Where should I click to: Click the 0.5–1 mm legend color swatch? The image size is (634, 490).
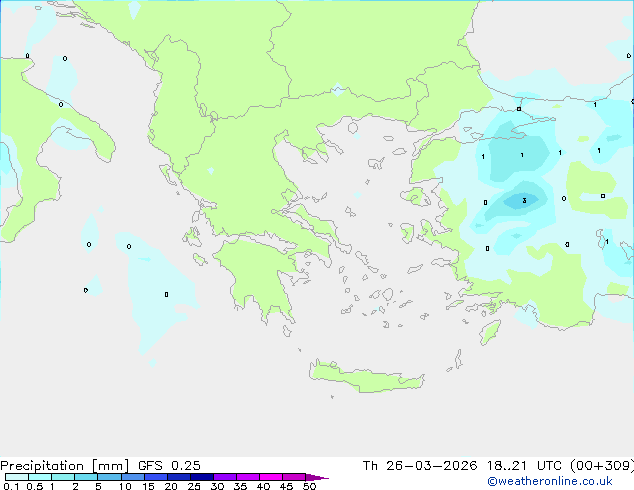[x=40, y=477]
